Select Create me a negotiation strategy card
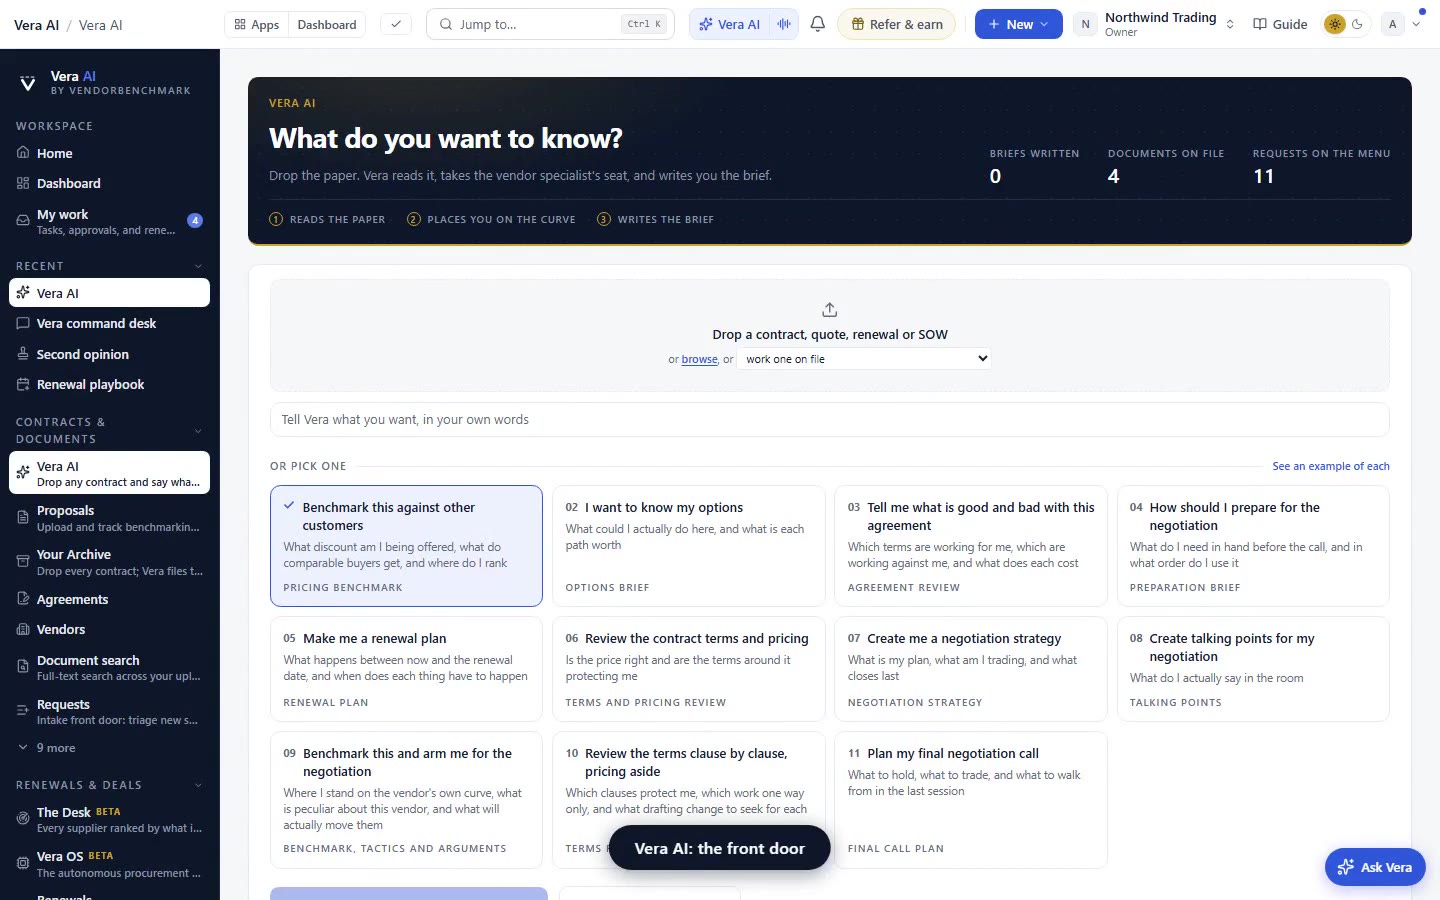The height and width of the screenshot is (900, 1440). (971, 669)
